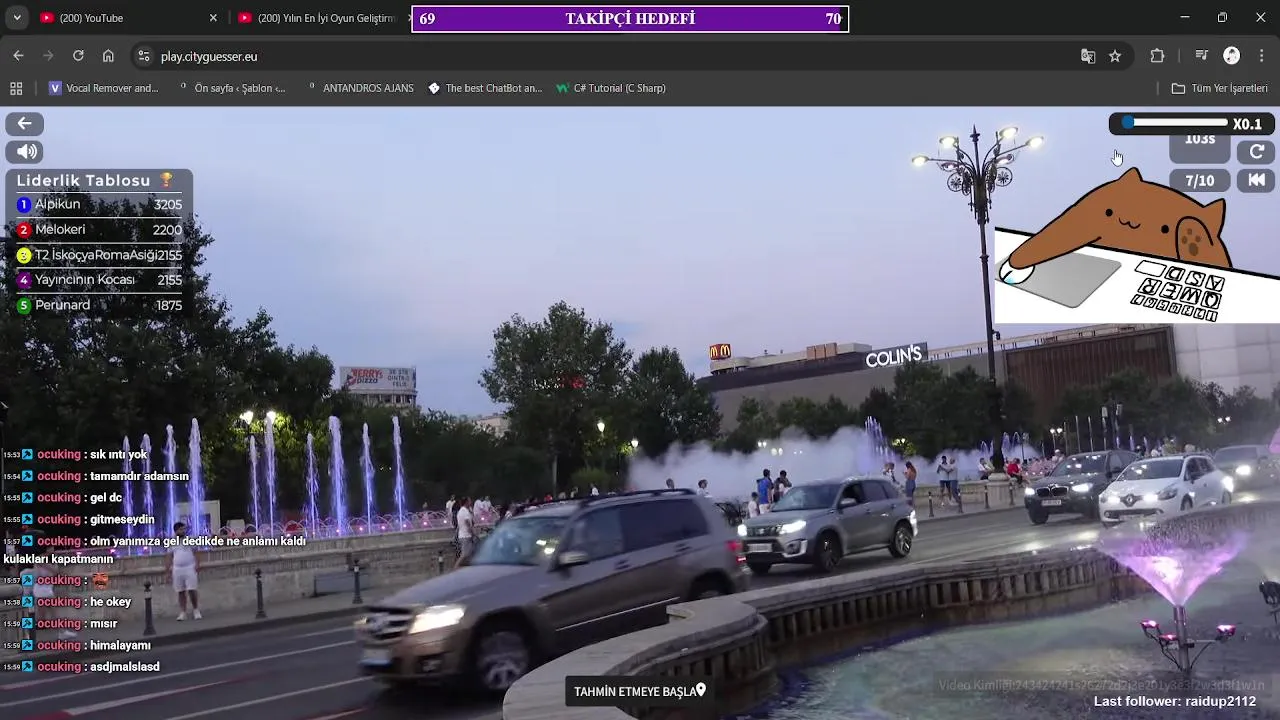Bookmark this page with the star icon

pos(1115,56)
